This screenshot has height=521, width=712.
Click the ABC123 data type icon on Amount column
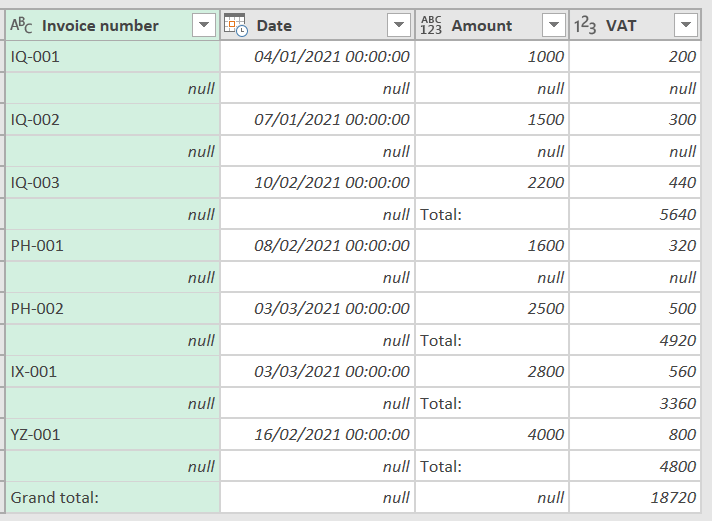pyautogui.click(x=431, y=25)
